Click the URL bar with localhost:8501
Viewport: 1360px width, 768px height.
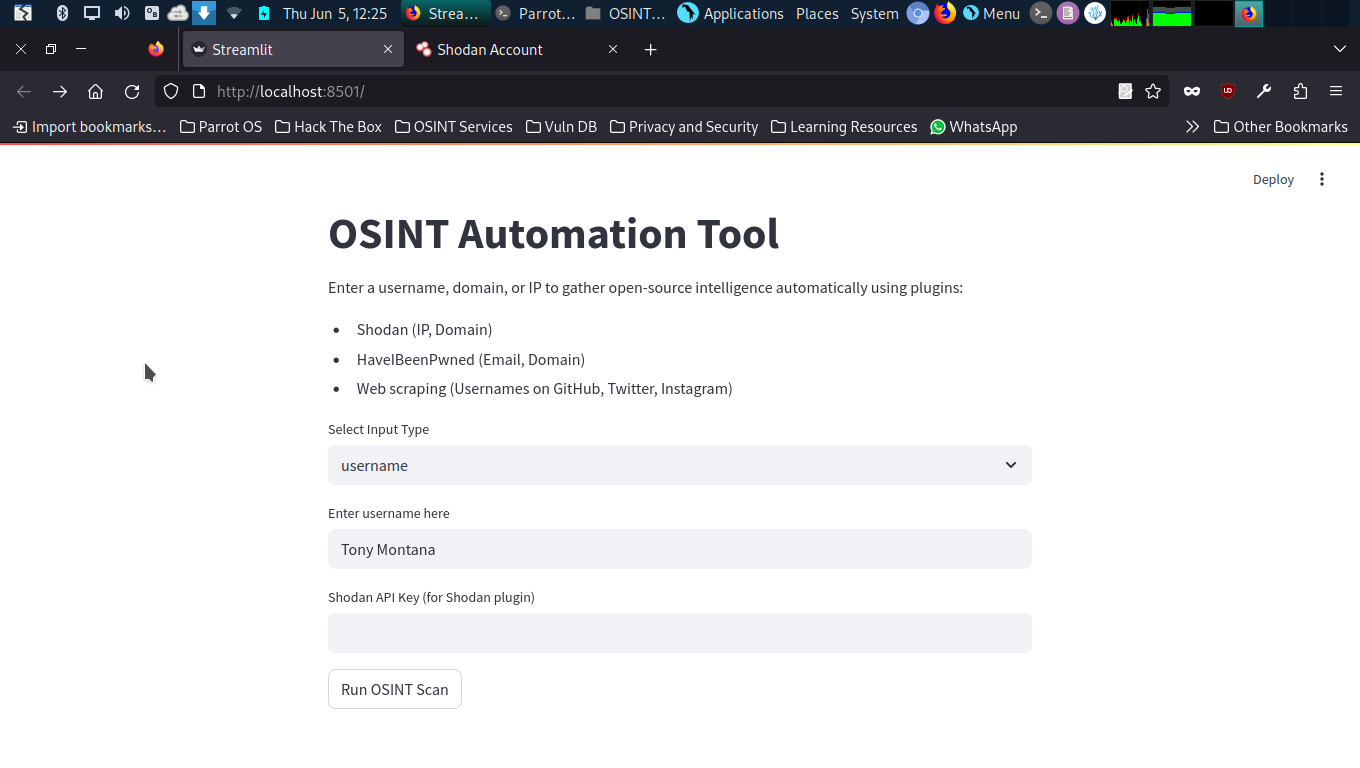pyautogui.click(x=660, y=91)
